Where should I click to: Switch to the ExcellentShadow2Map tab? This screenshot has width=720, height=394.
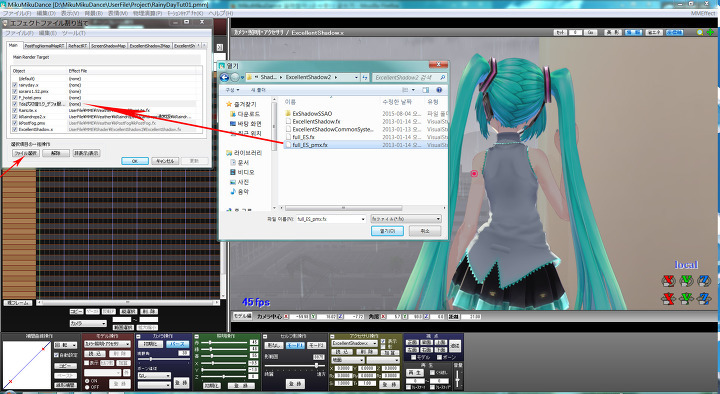[150, 46]
